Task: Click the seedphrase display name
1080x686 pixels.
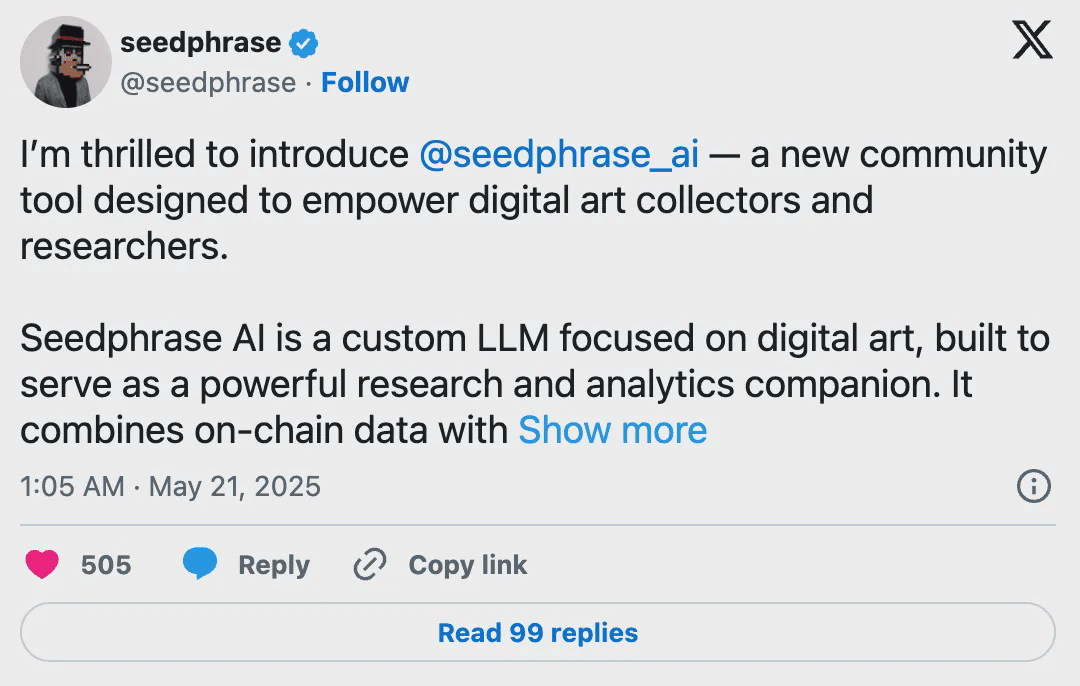Action: [x=200, y=42]
